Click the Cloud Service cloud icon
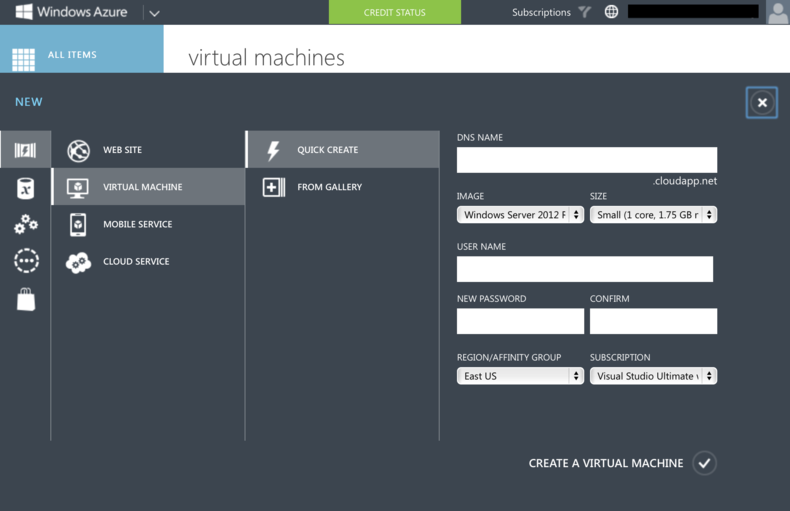The width and height of the screenshot is (790, 511). click(x=78, y=262)
